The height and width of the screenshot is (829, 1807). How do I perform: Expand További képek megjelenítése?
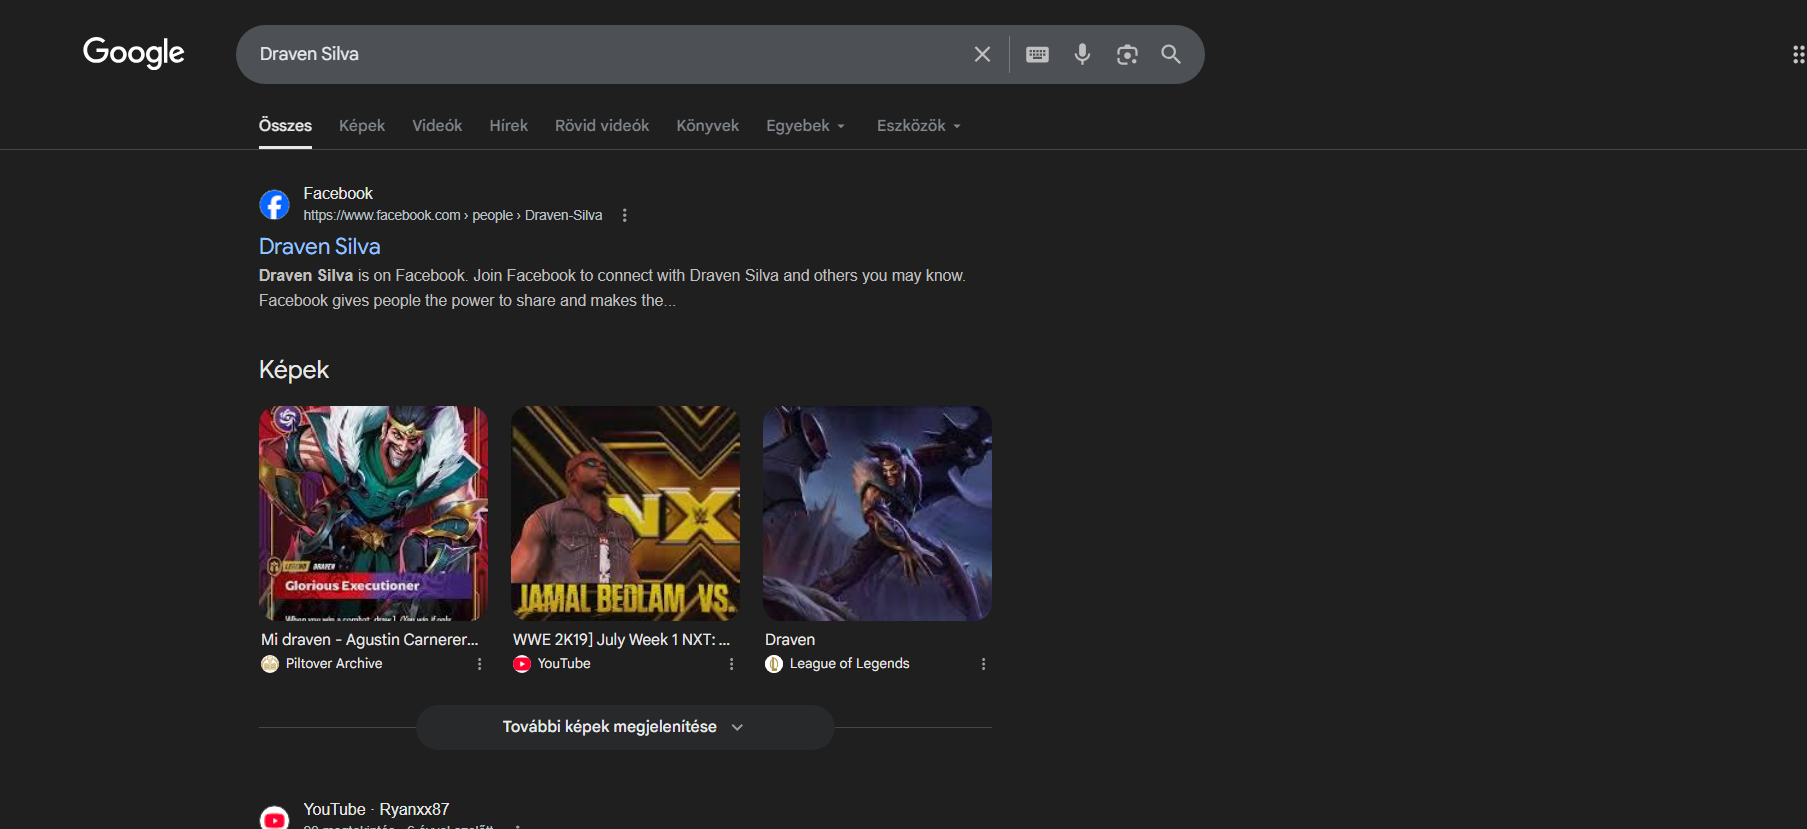(x=625, y=727)
